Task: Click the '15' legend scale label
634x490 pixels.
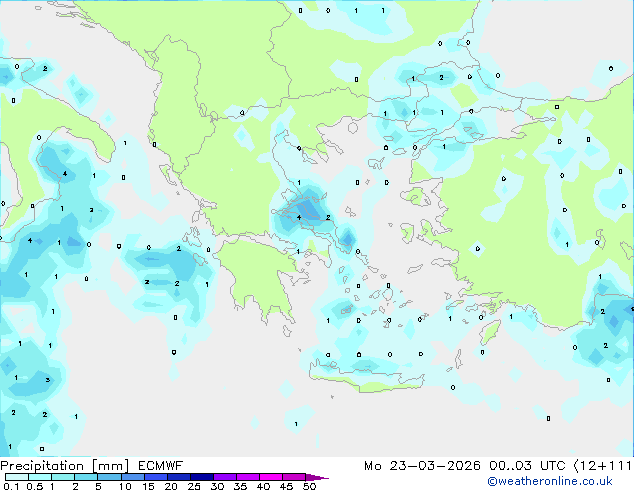Action: [x=148, y=486]
